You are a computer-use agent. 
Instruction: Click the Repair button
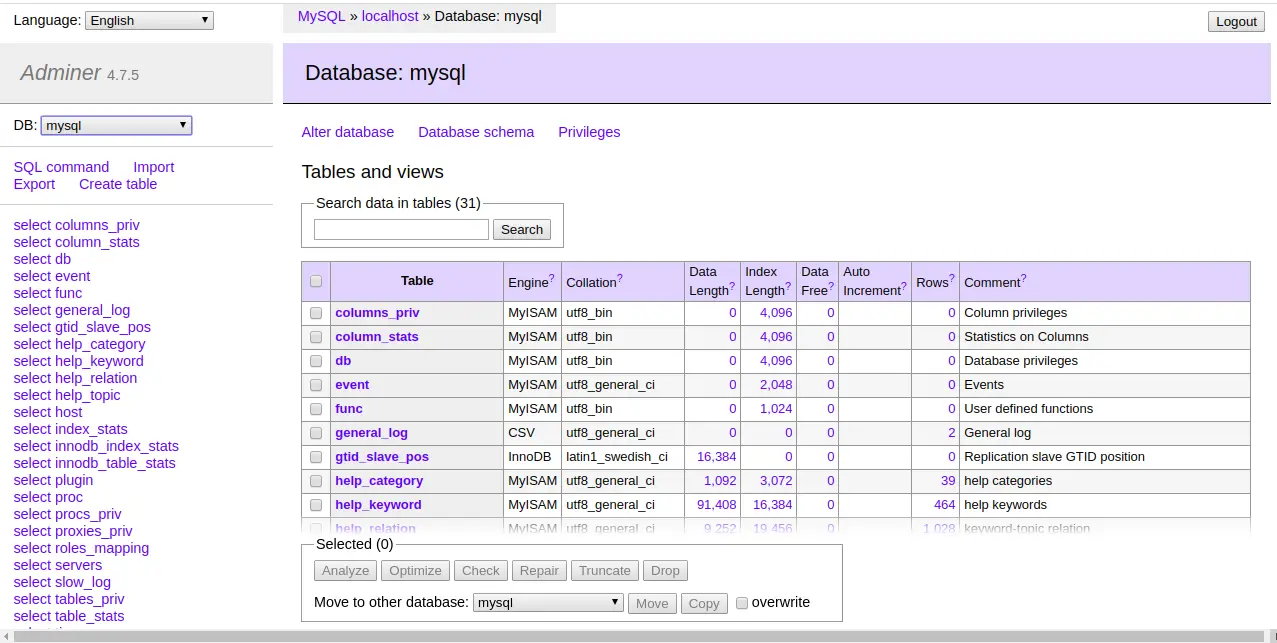[x=539, y=571]
